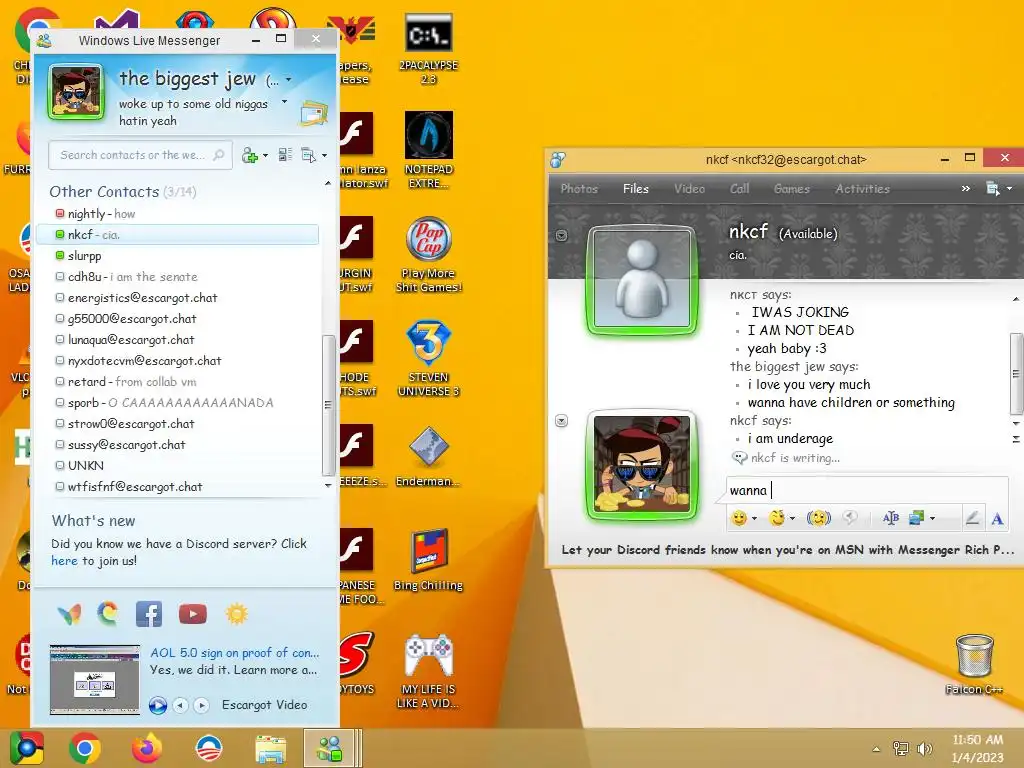Click the volume speaker tray icon
Image resolution: width=1024 pixels, height=768 pixels.
(x=924, y=749)
